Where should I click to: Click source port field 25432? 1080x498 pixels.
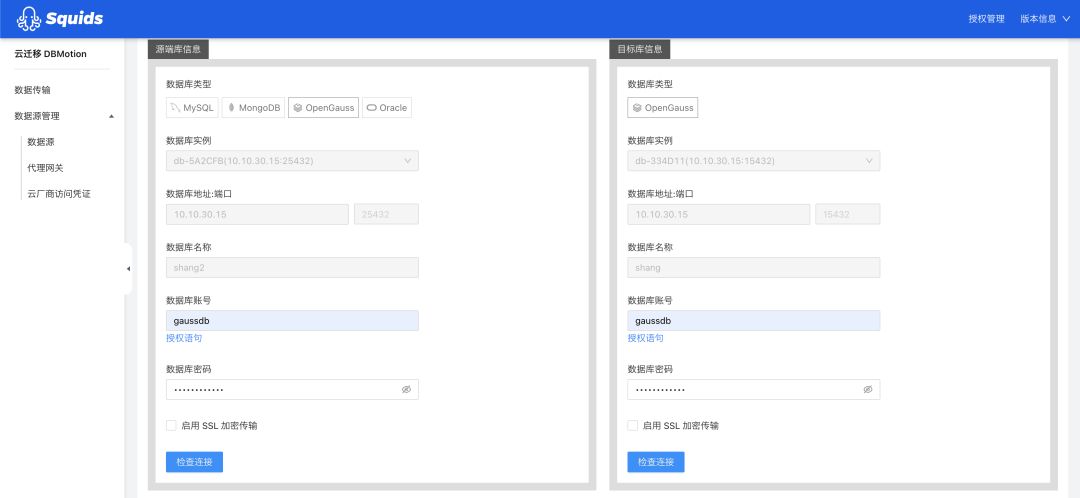click(386, 214)
